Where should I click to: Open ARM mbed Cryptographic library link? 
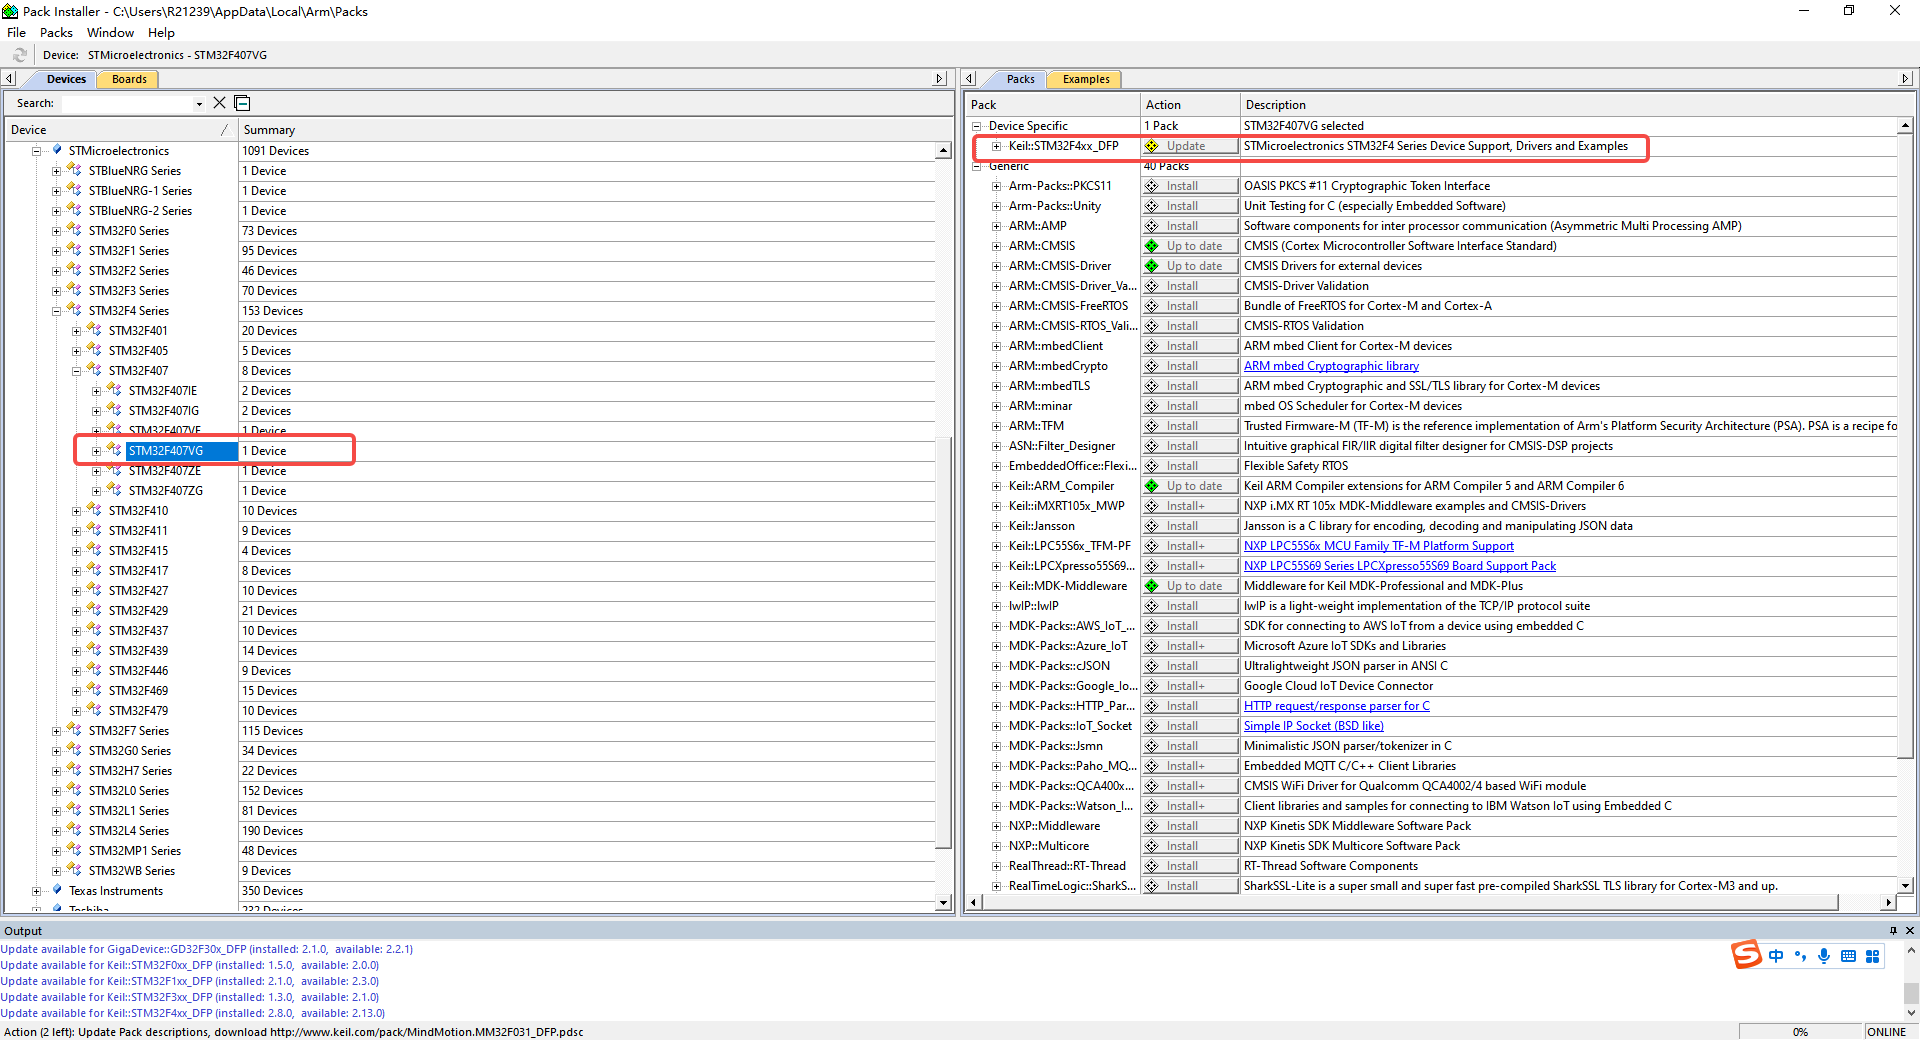pos(1331,366)
